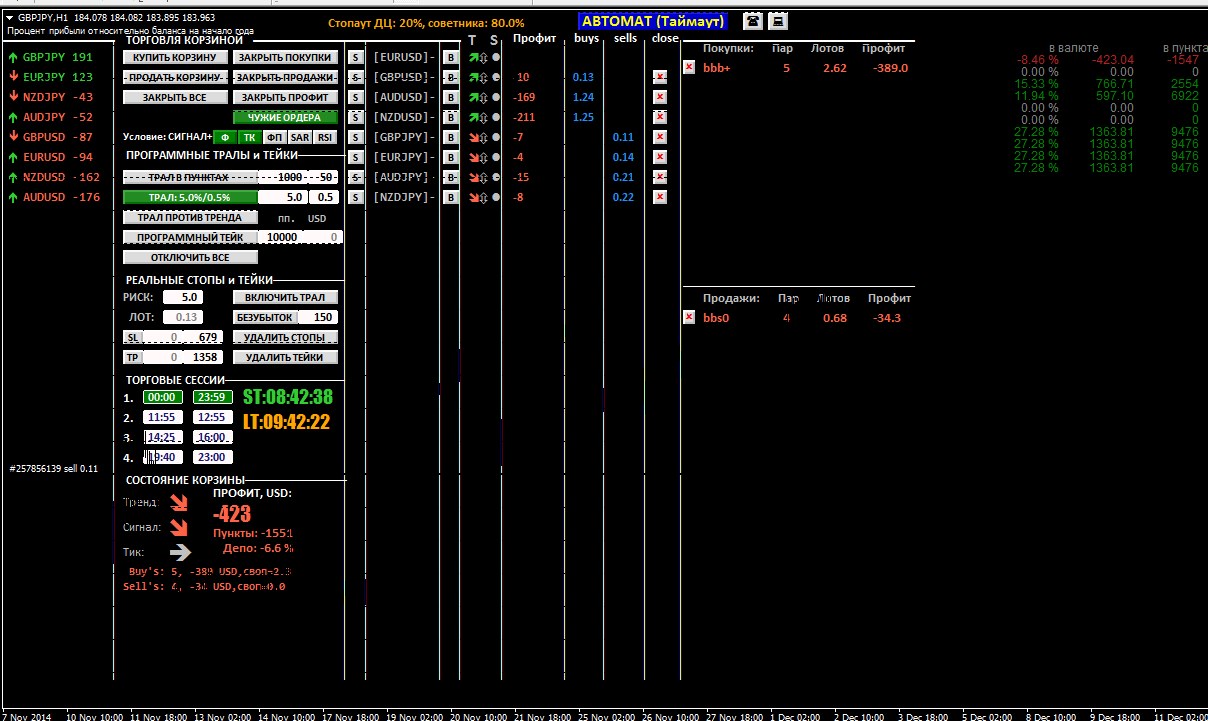Click the telephone icon next to АВТОМАТ

coord(752,22)
